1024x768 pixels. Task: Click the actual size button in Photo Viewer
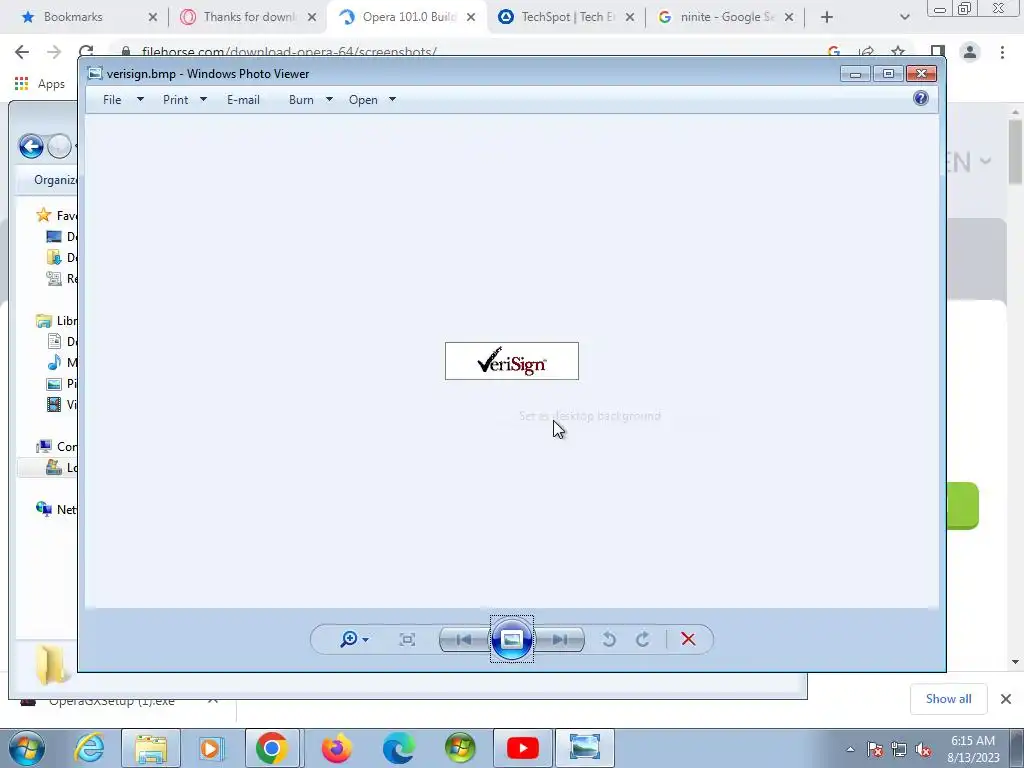[x=407, y=639]
